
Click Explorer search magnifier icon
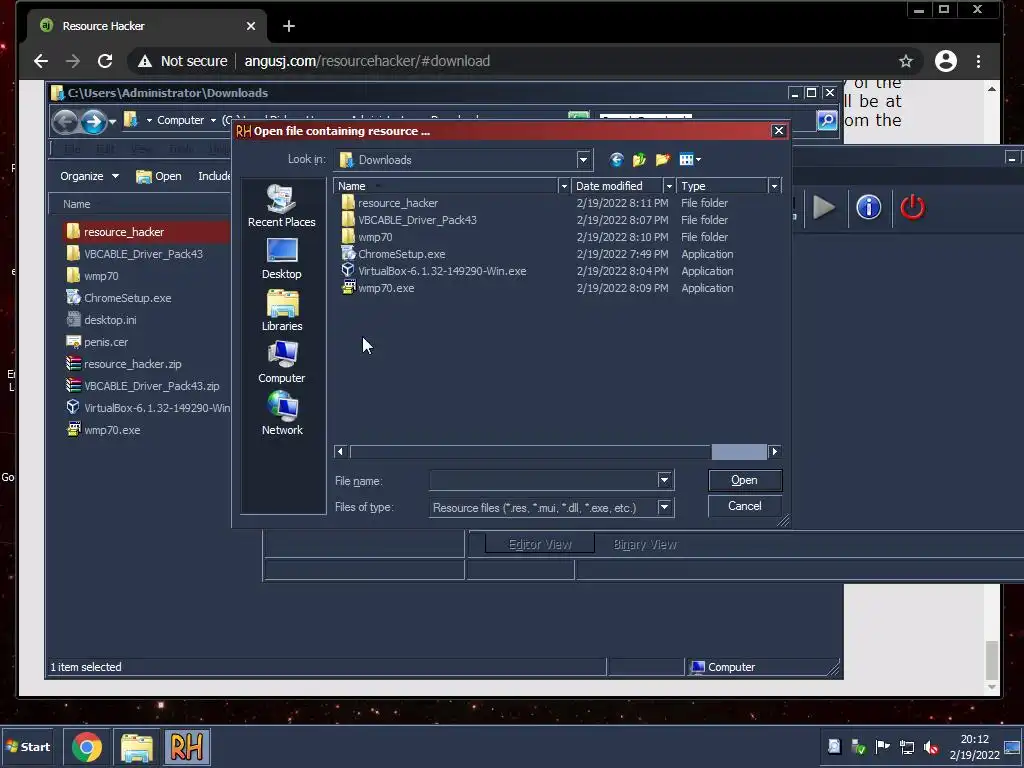click(827, 120)
